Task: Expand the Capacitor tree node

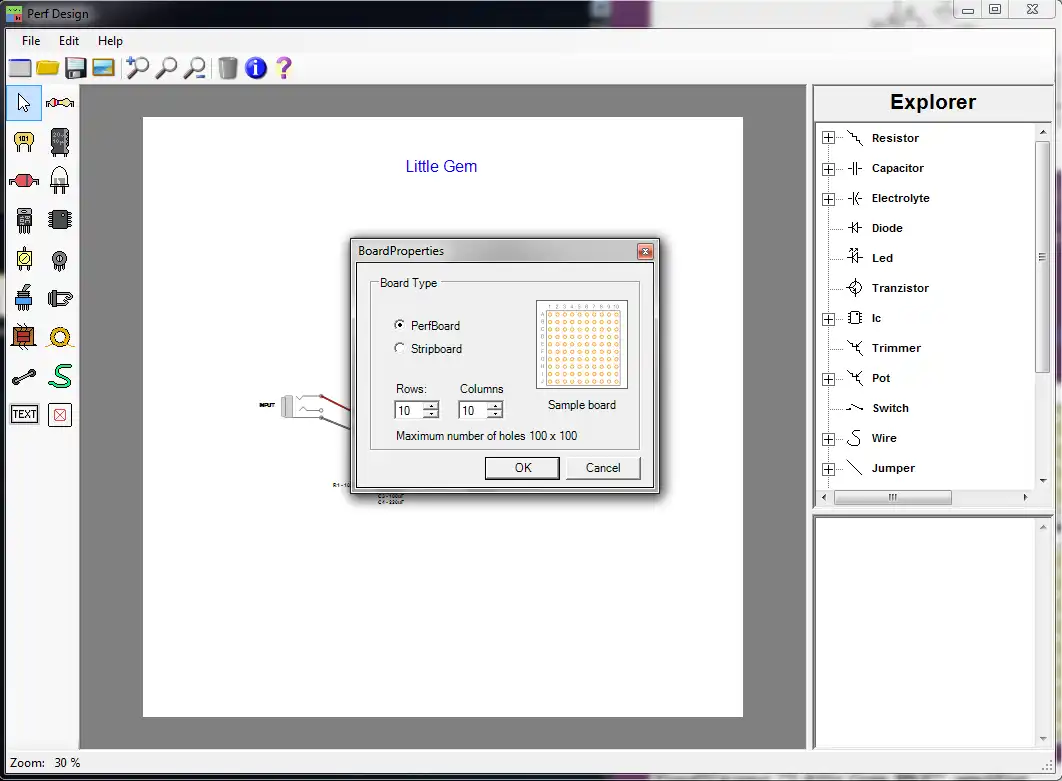Action: (828, 169)
